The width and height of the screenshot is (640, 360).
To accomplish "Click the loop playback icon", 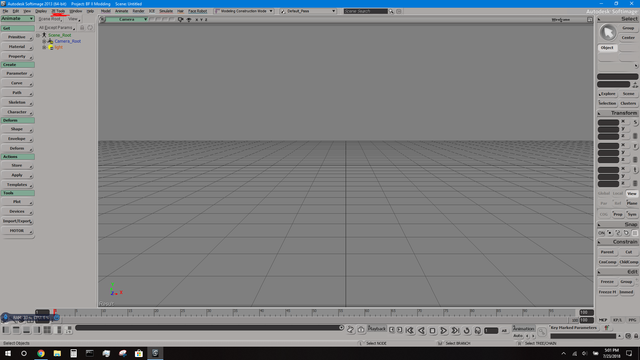I will [467, 331].
